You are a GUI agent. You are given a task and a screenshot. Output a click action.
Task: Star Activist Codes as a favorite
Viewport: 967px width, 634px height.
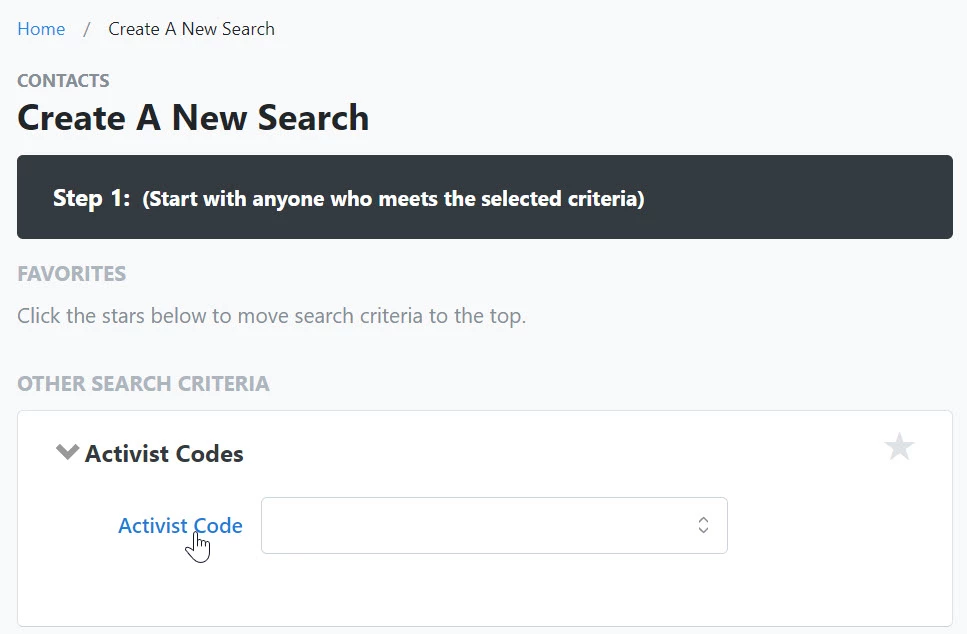(899, 447)
